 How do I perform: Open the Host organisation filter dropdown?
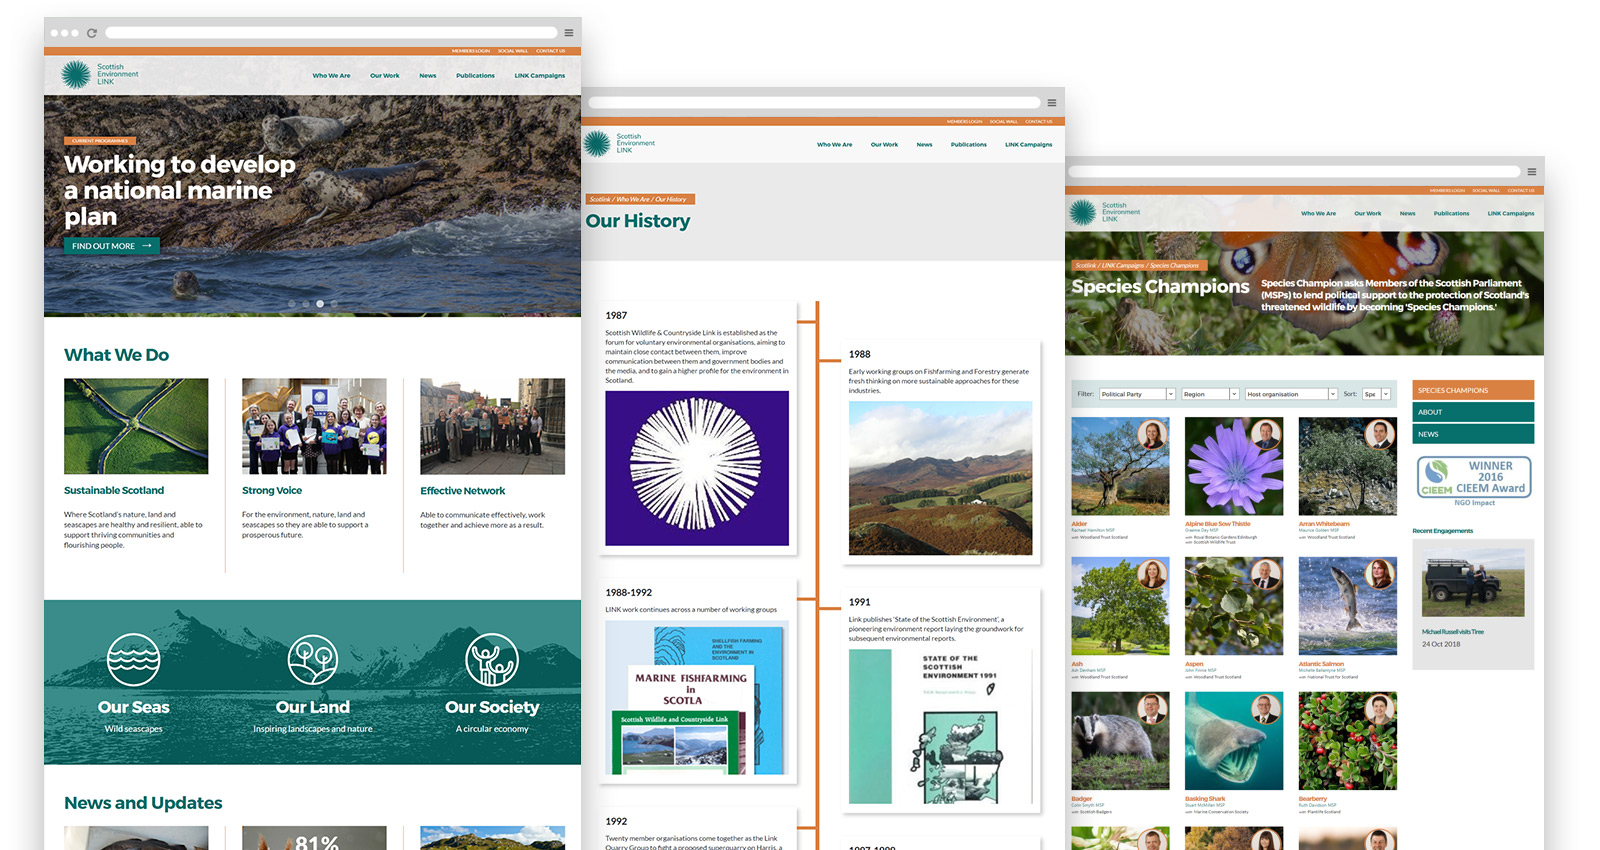[1291, 394]
